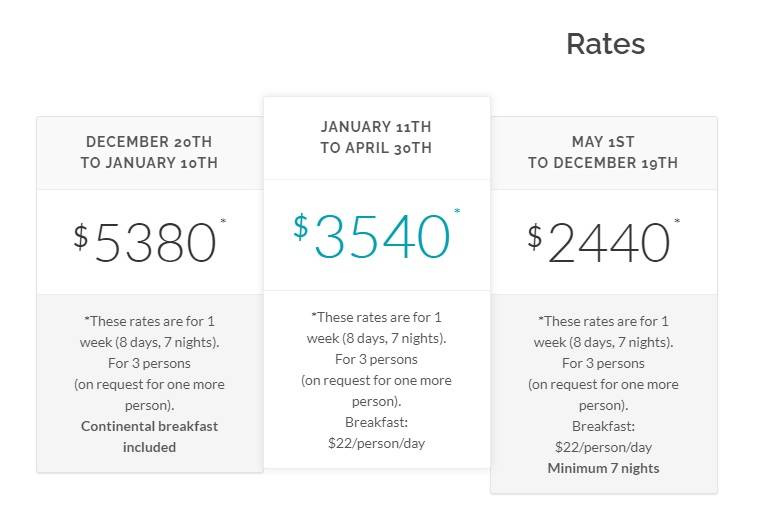766x523 pixels.
Task: Click the teal dollar sign before 3540
Action: (301, 227)
